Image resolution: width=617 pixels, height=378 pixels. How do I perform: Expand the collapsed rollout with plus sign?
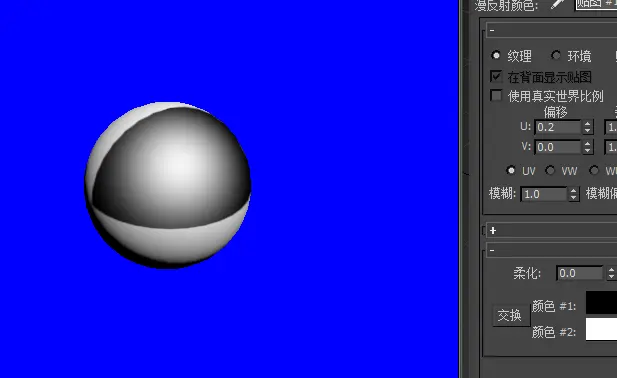(552, 230)
